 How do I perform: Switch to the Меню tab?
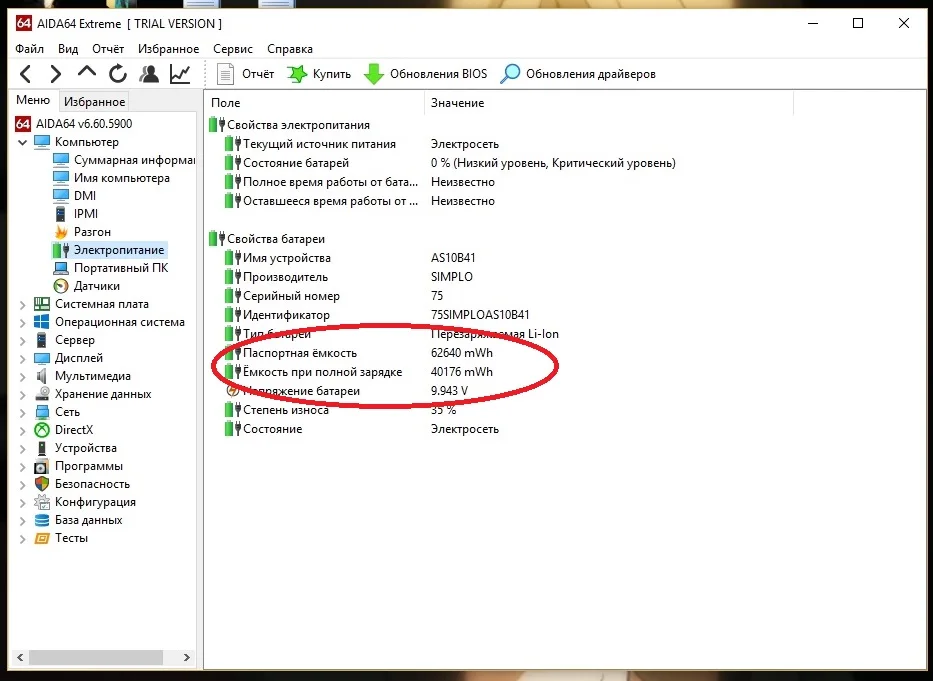pos(33,100)
